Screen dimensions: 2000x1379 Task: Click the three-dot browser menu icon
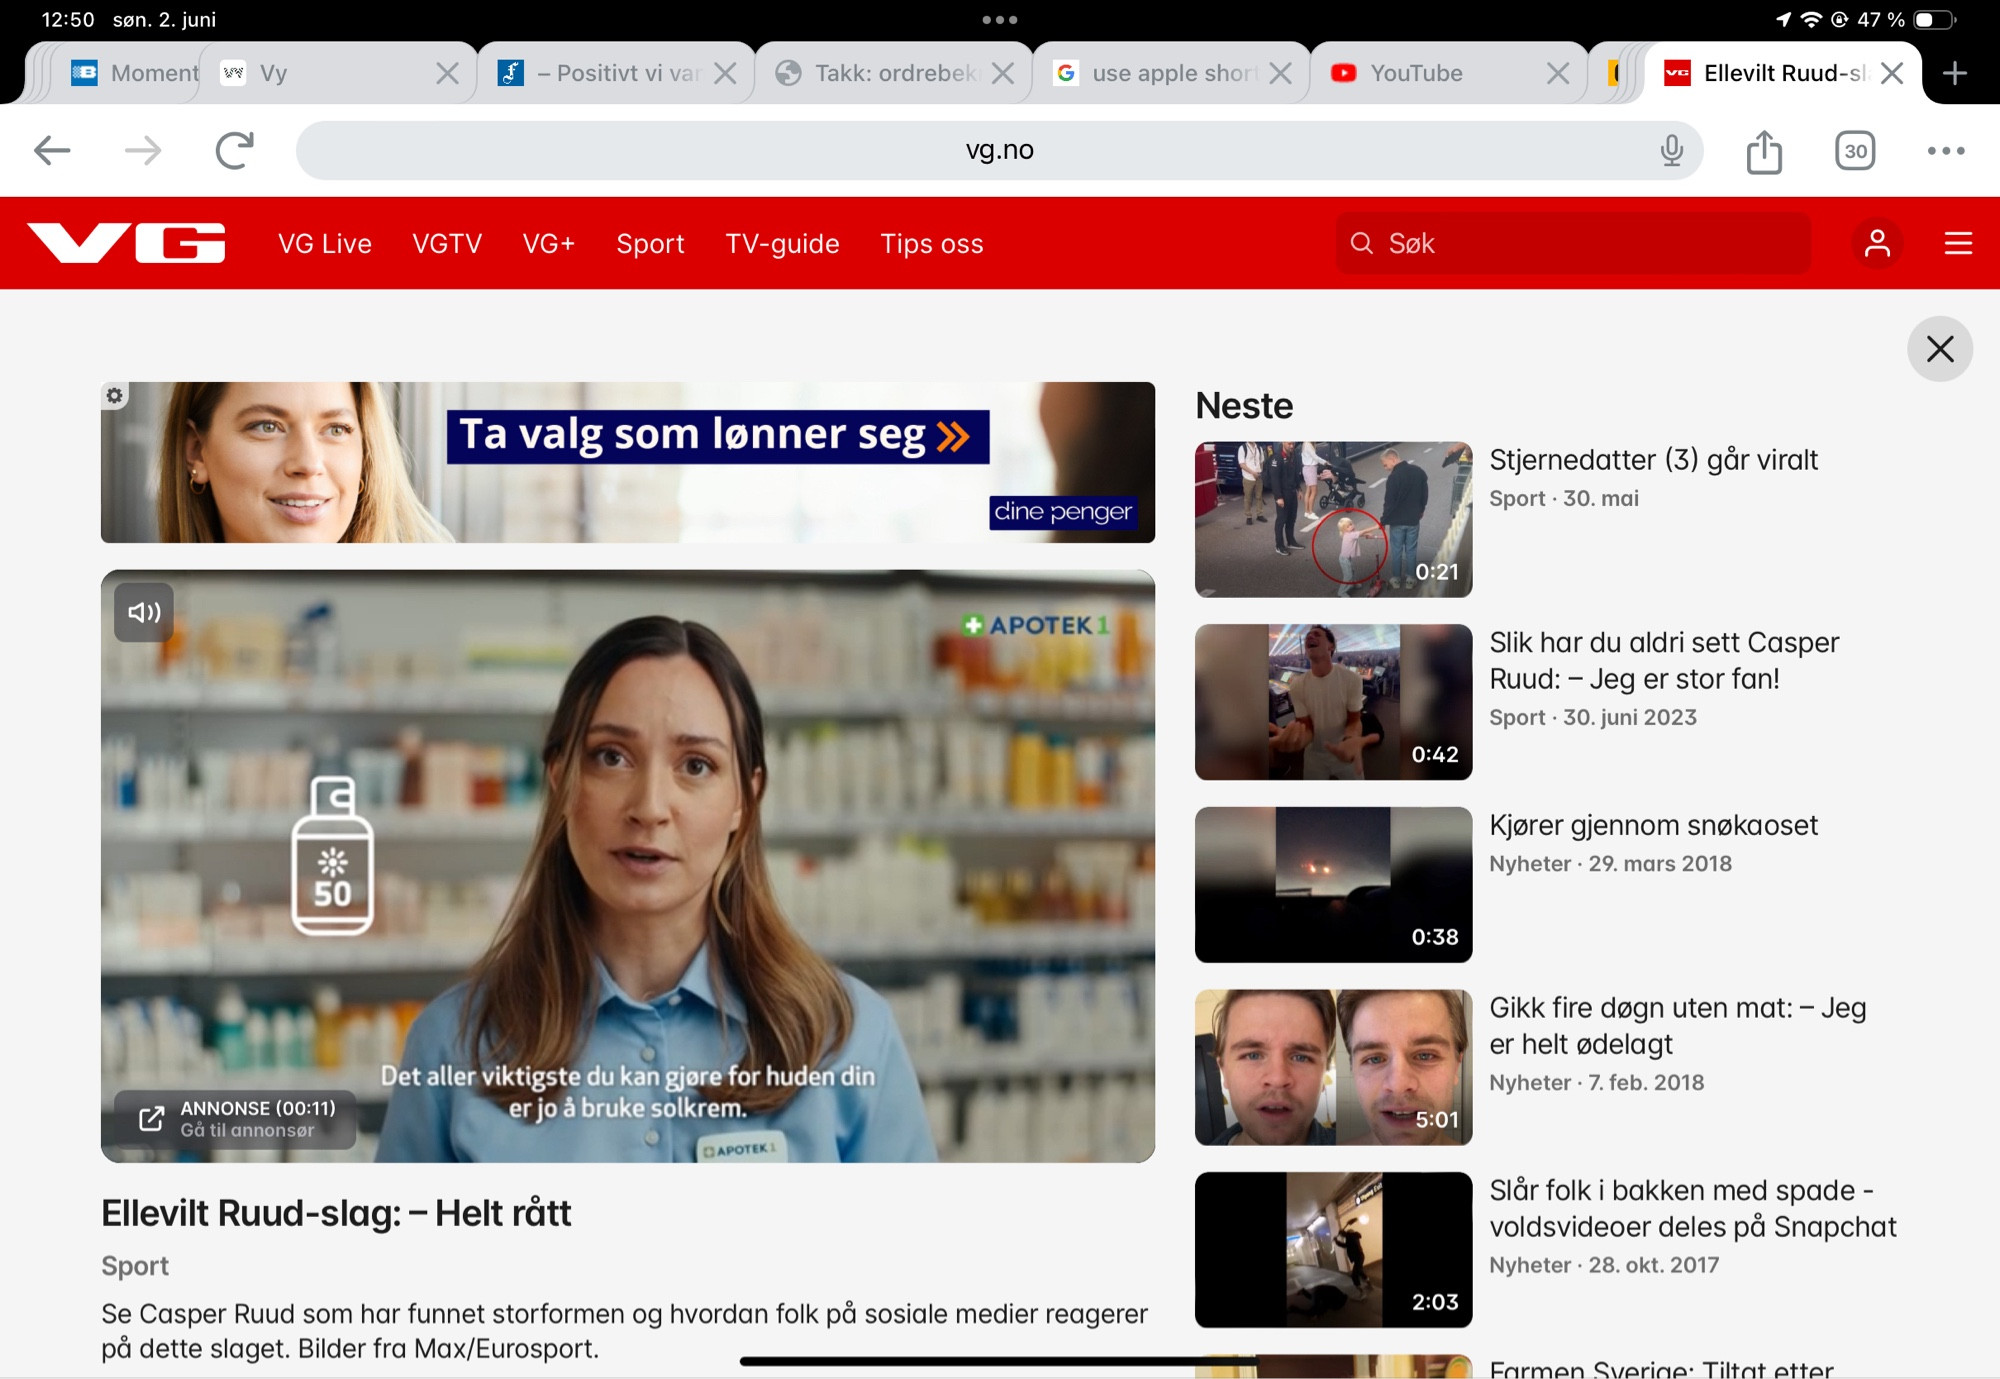(1945, 149)
